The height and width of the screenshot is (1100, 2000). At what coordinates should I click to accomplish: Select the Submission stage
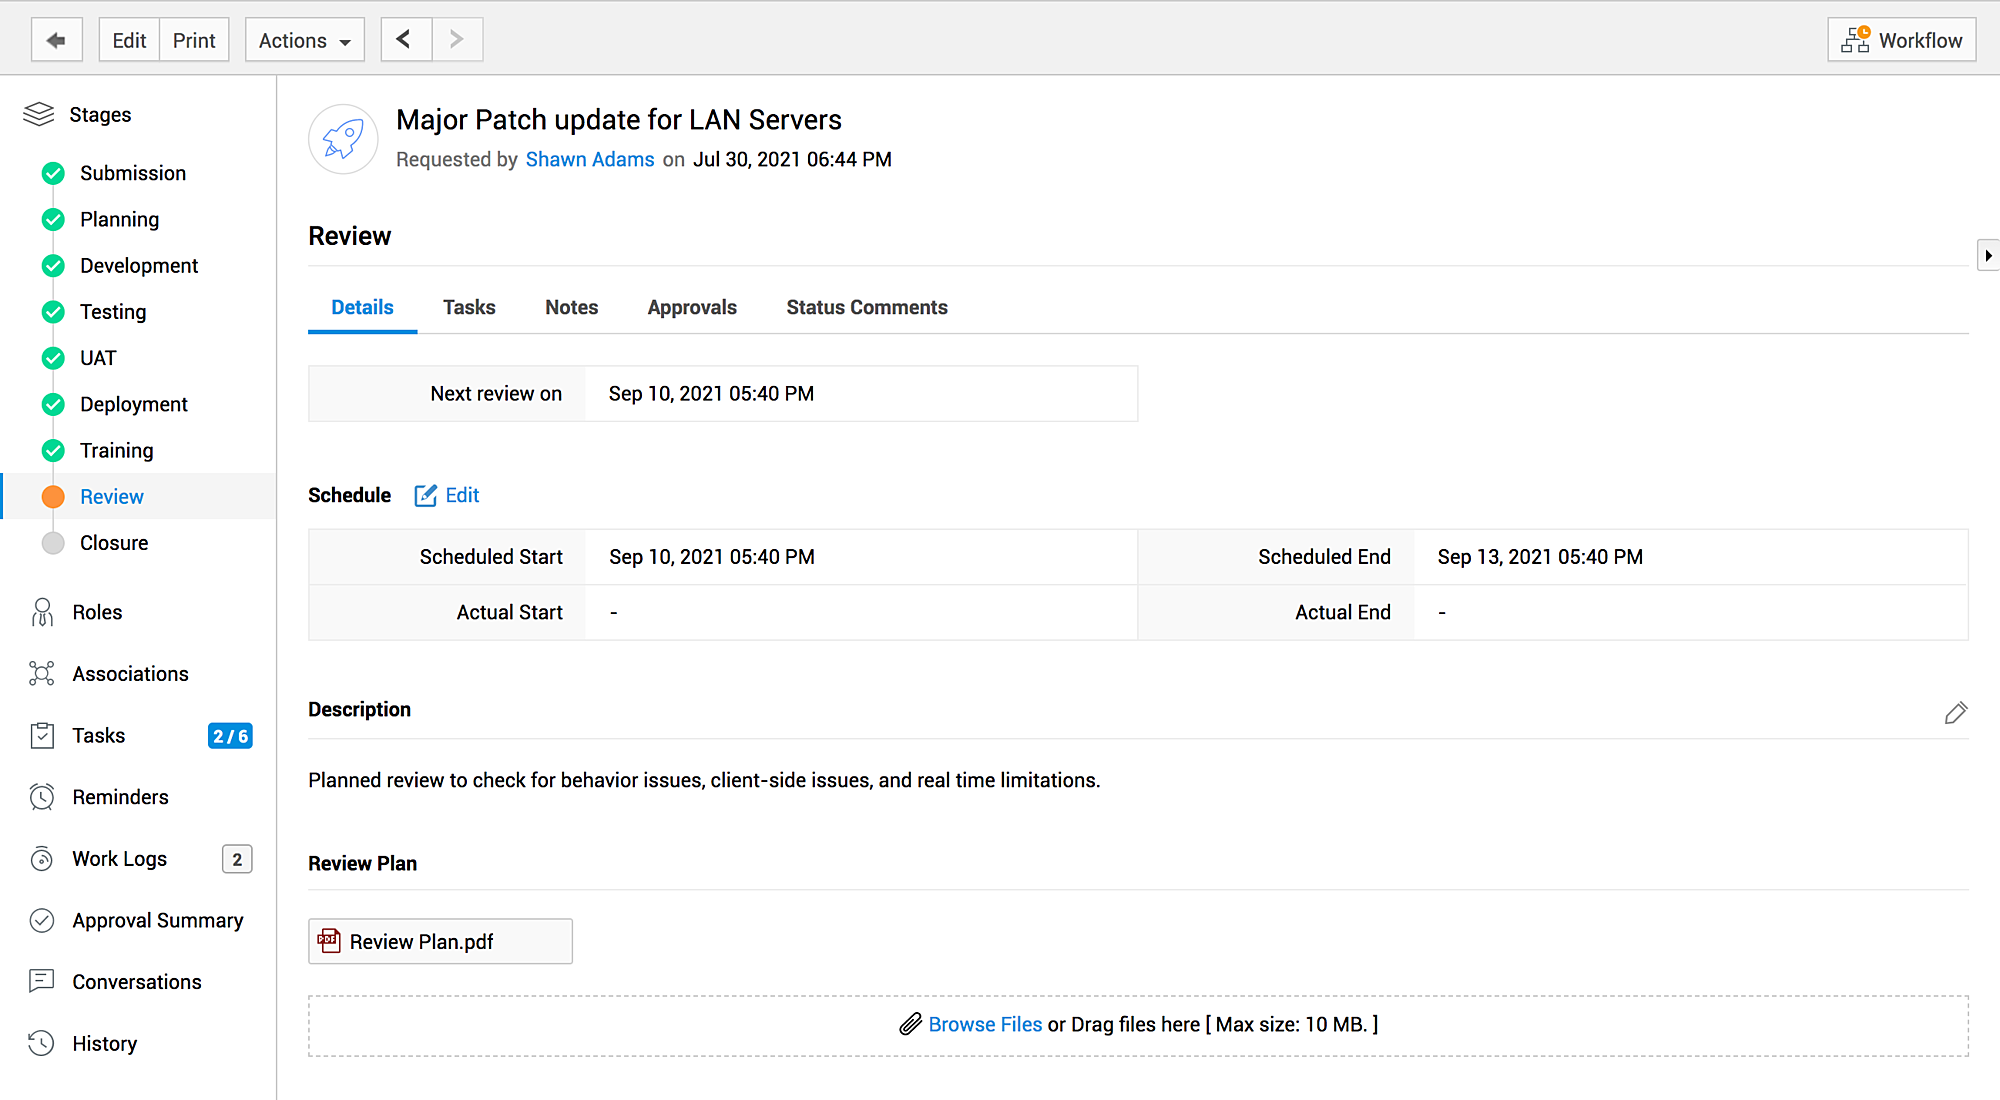pos(133,173)
